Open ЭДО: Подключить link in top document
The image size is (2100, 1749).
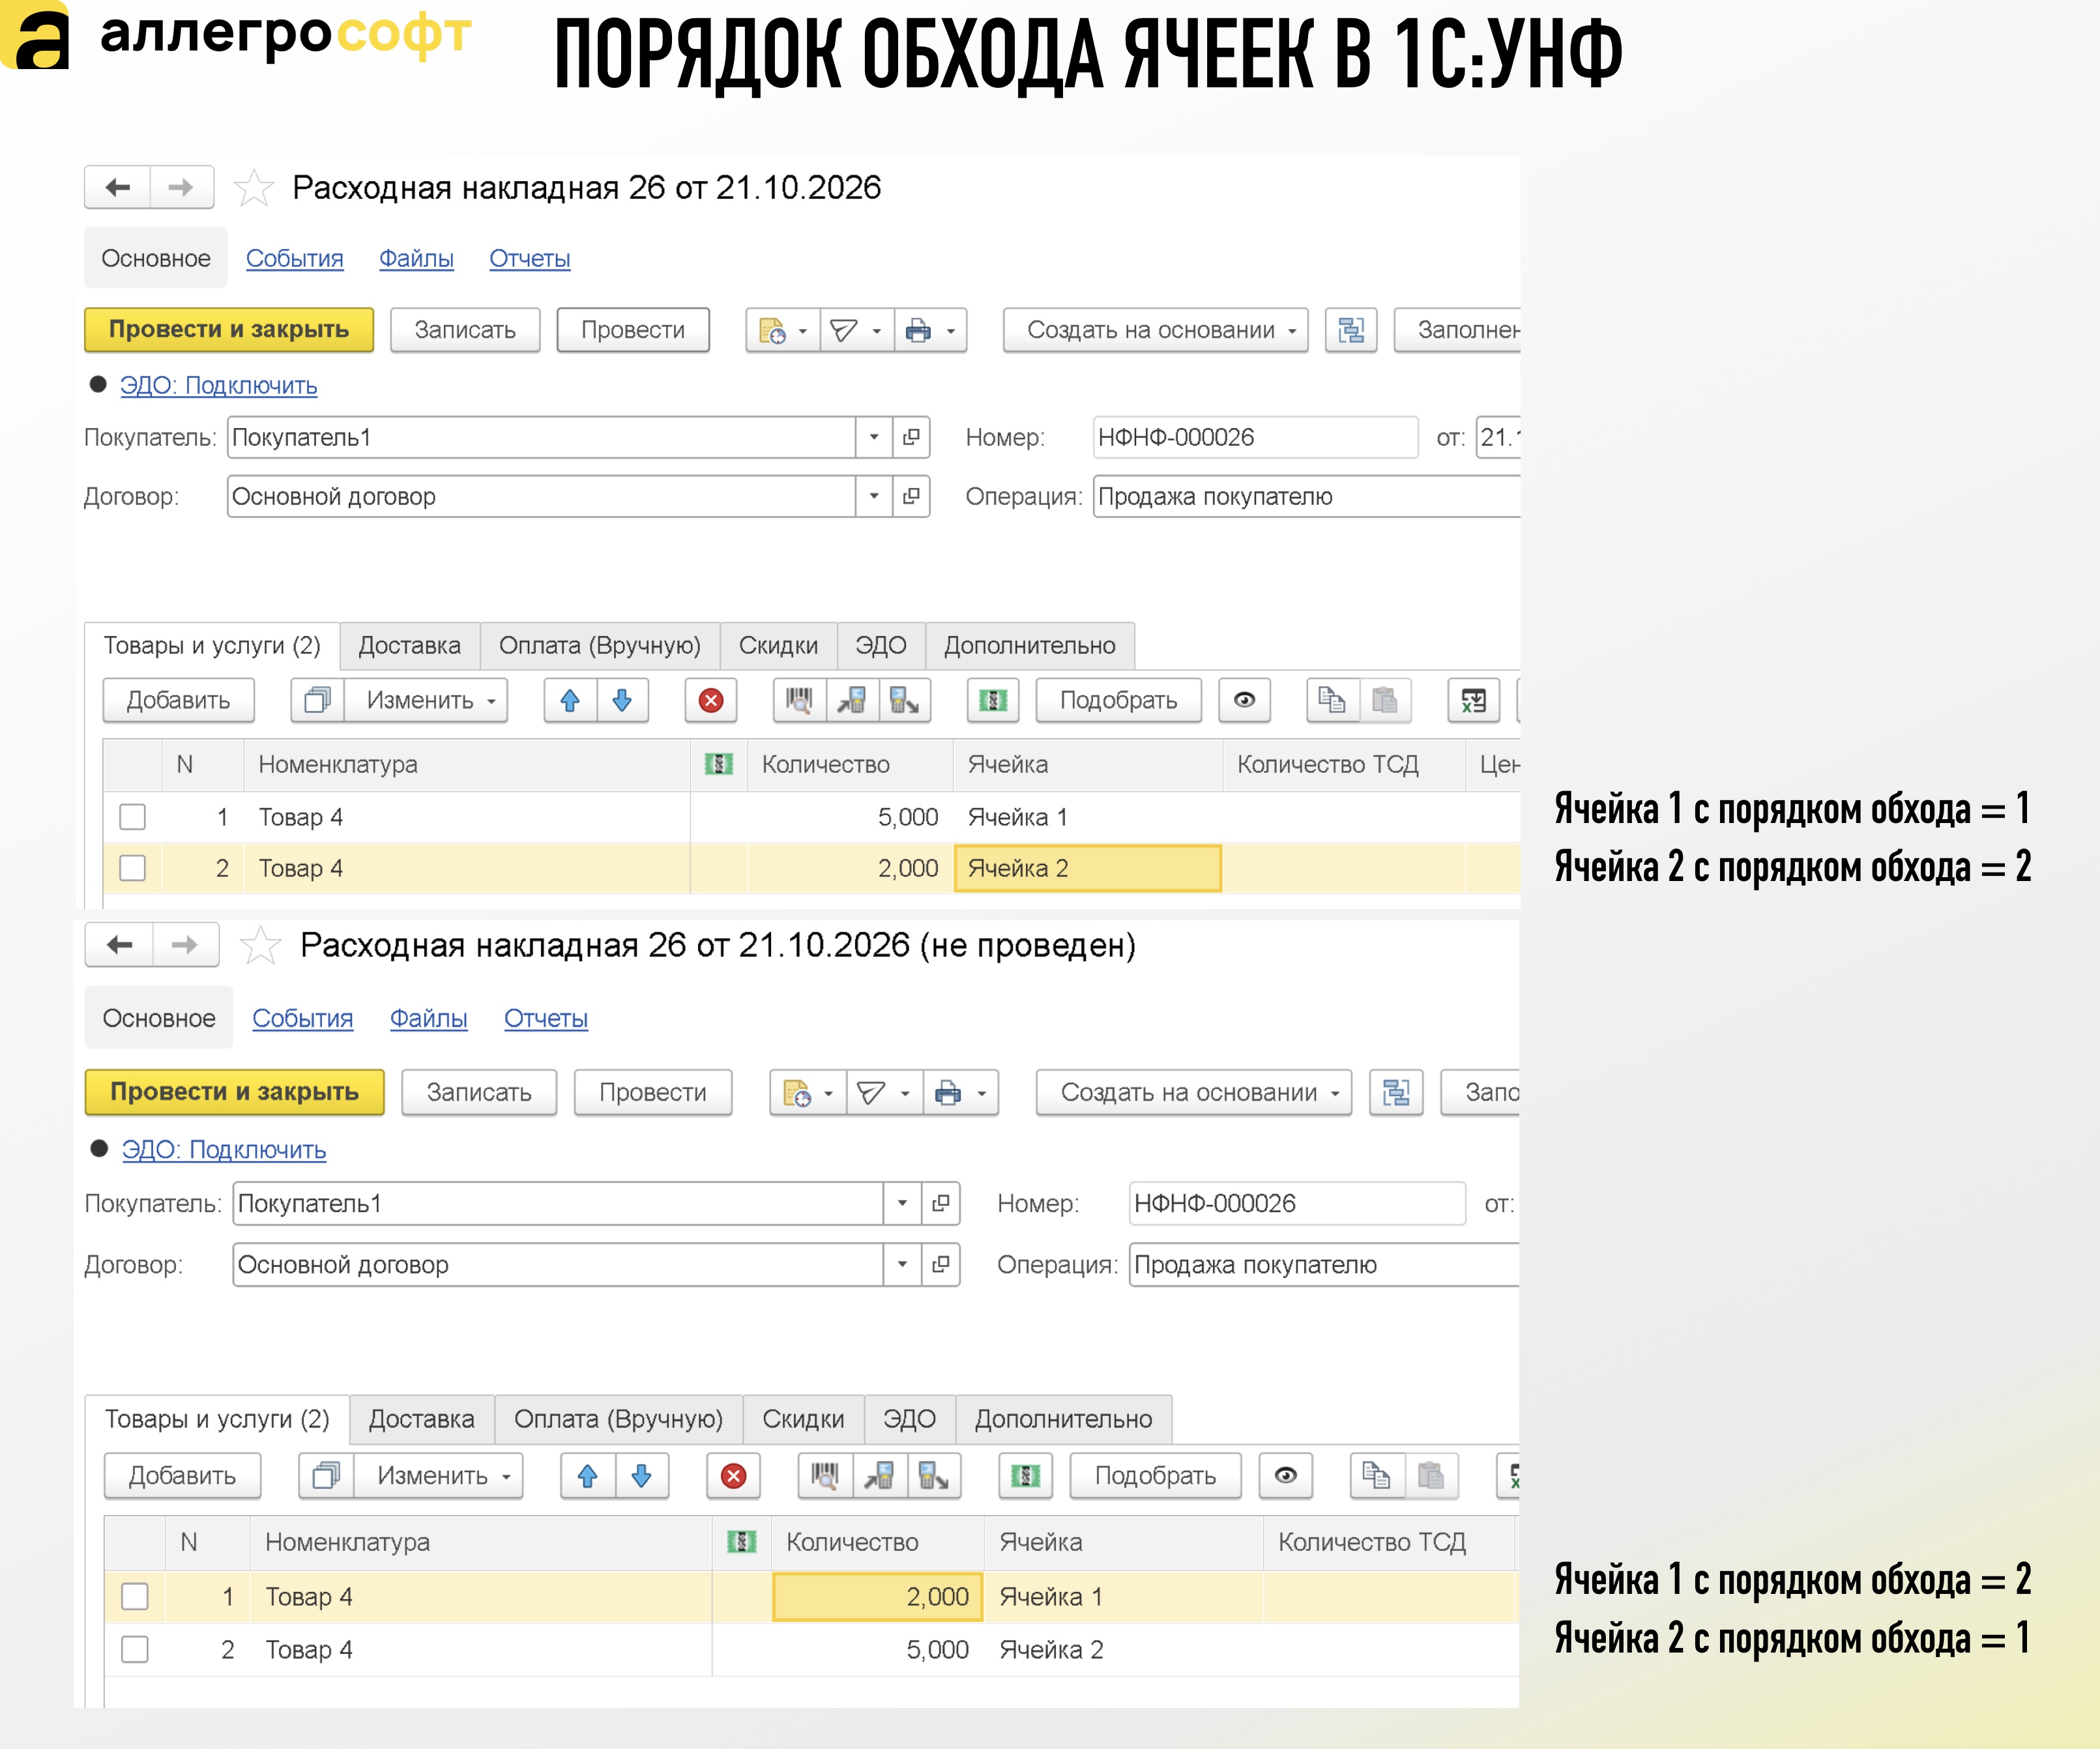coord(218,385)
